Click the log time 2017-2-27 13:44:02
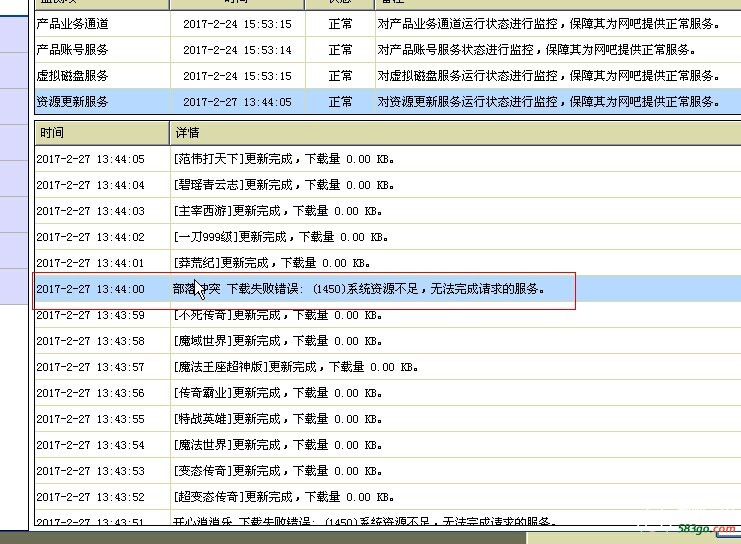Image resolution: width=741 pixels, height=544 pixels. [90, 237]
